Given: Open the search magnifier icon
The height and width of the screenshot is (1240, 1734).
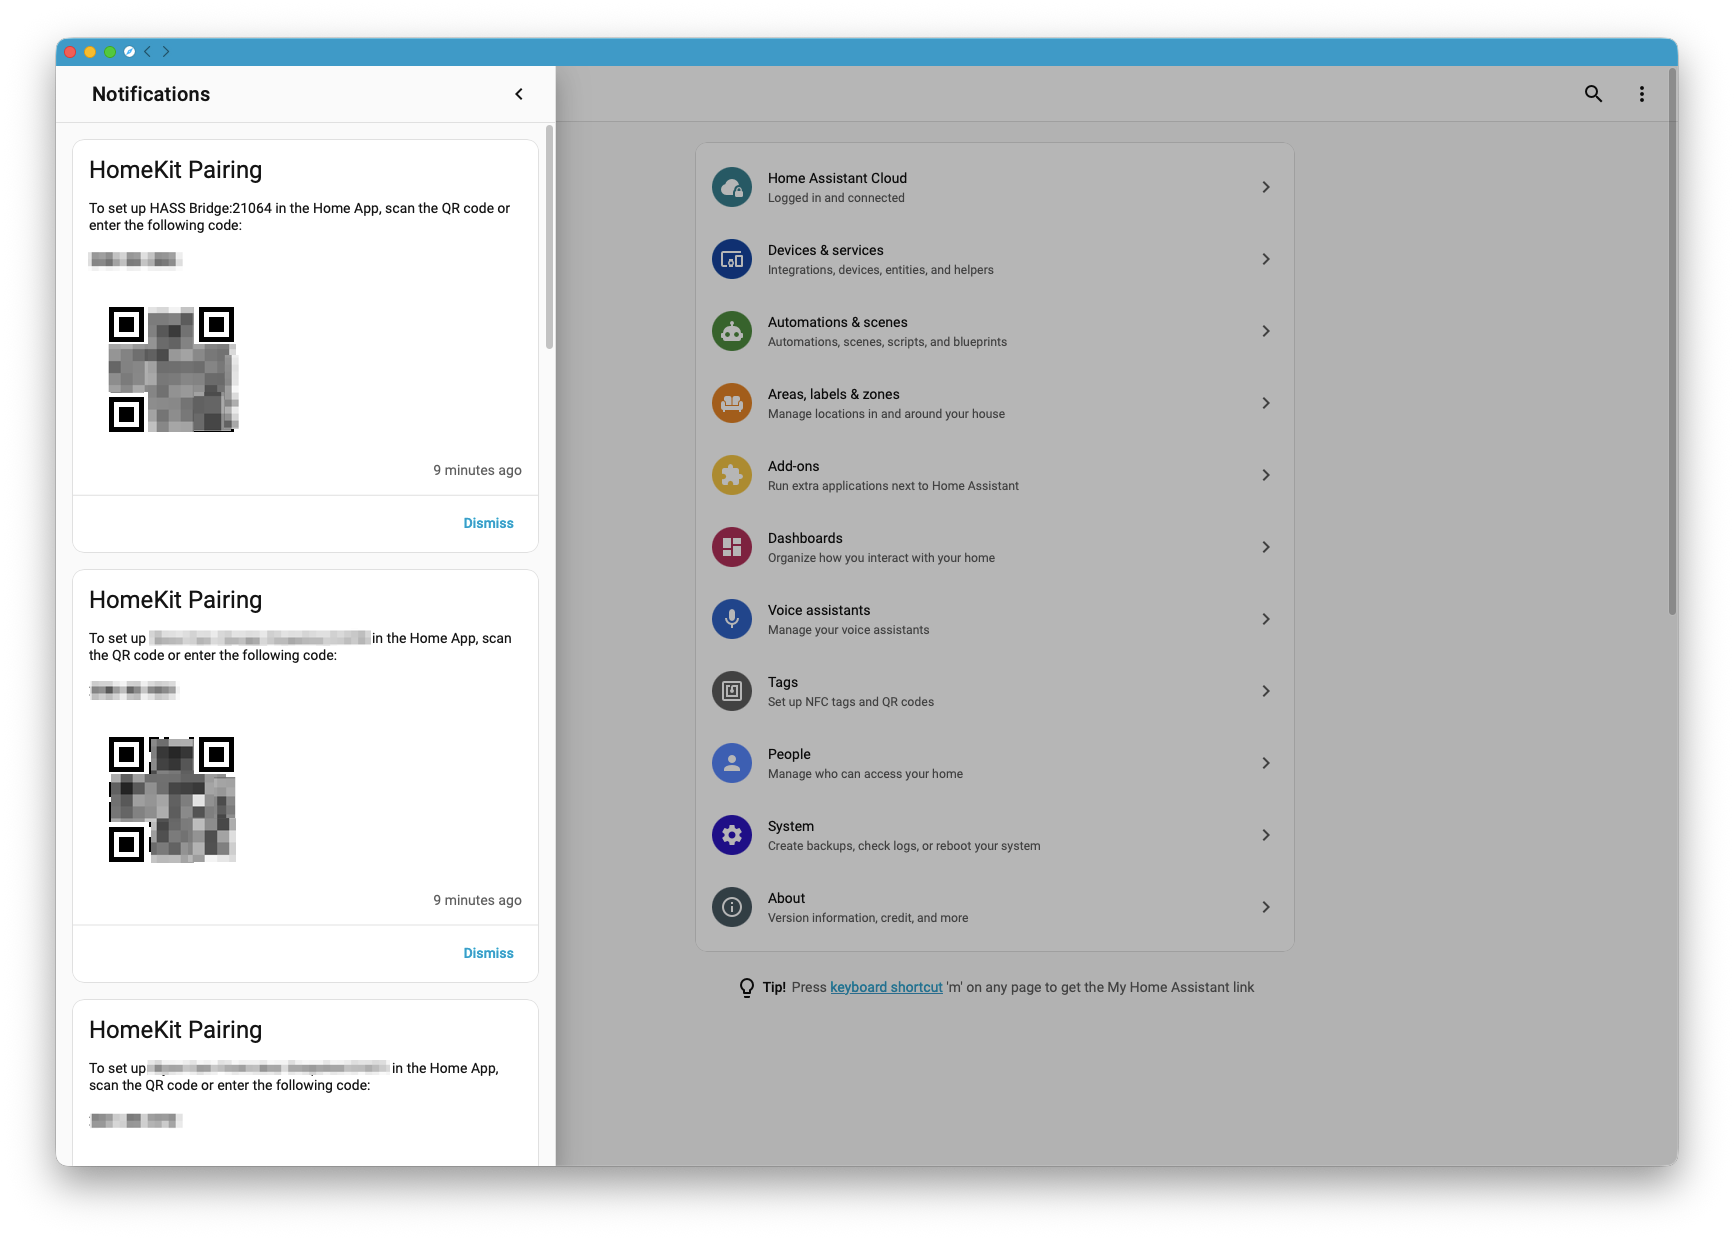Looking at the screenshot, I should click(1593, 93).
